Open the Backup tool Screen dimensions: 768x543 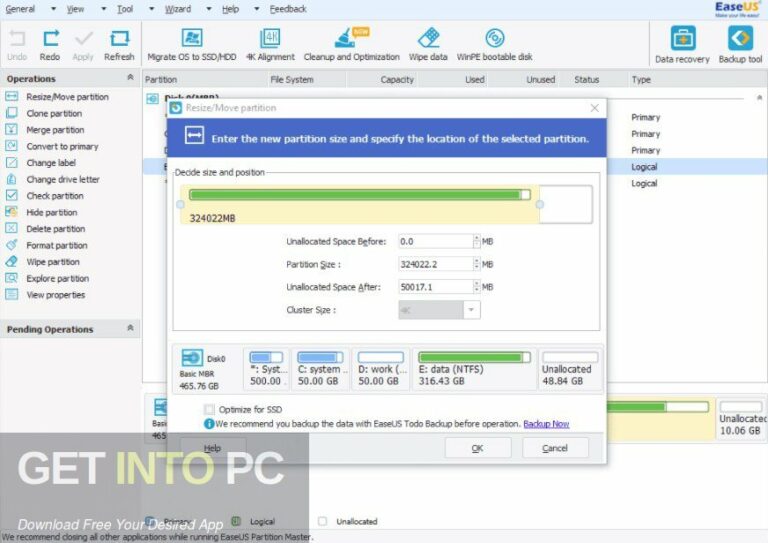click(740, 45)
